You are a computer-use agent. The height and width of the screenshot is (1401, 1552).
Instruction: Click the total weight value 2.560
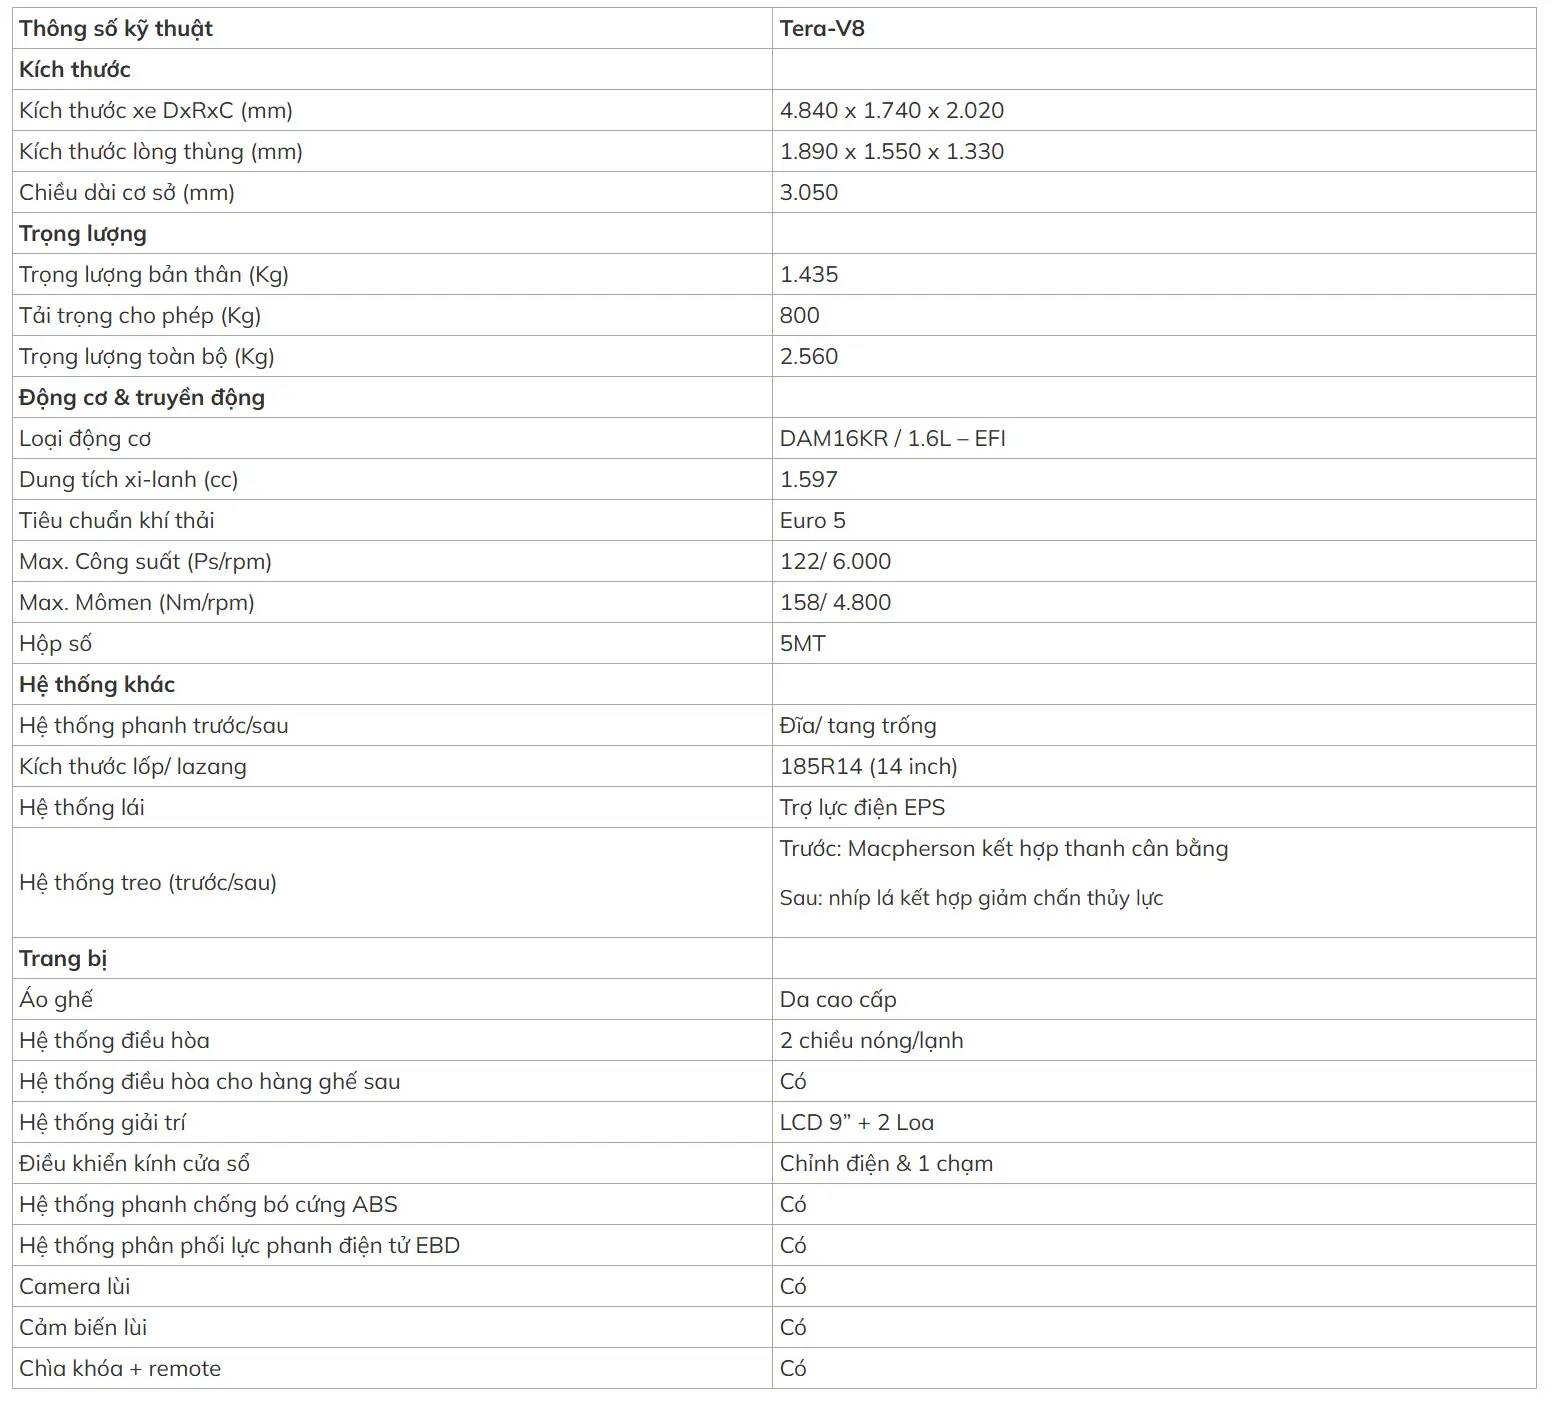(x=809, y=357)
